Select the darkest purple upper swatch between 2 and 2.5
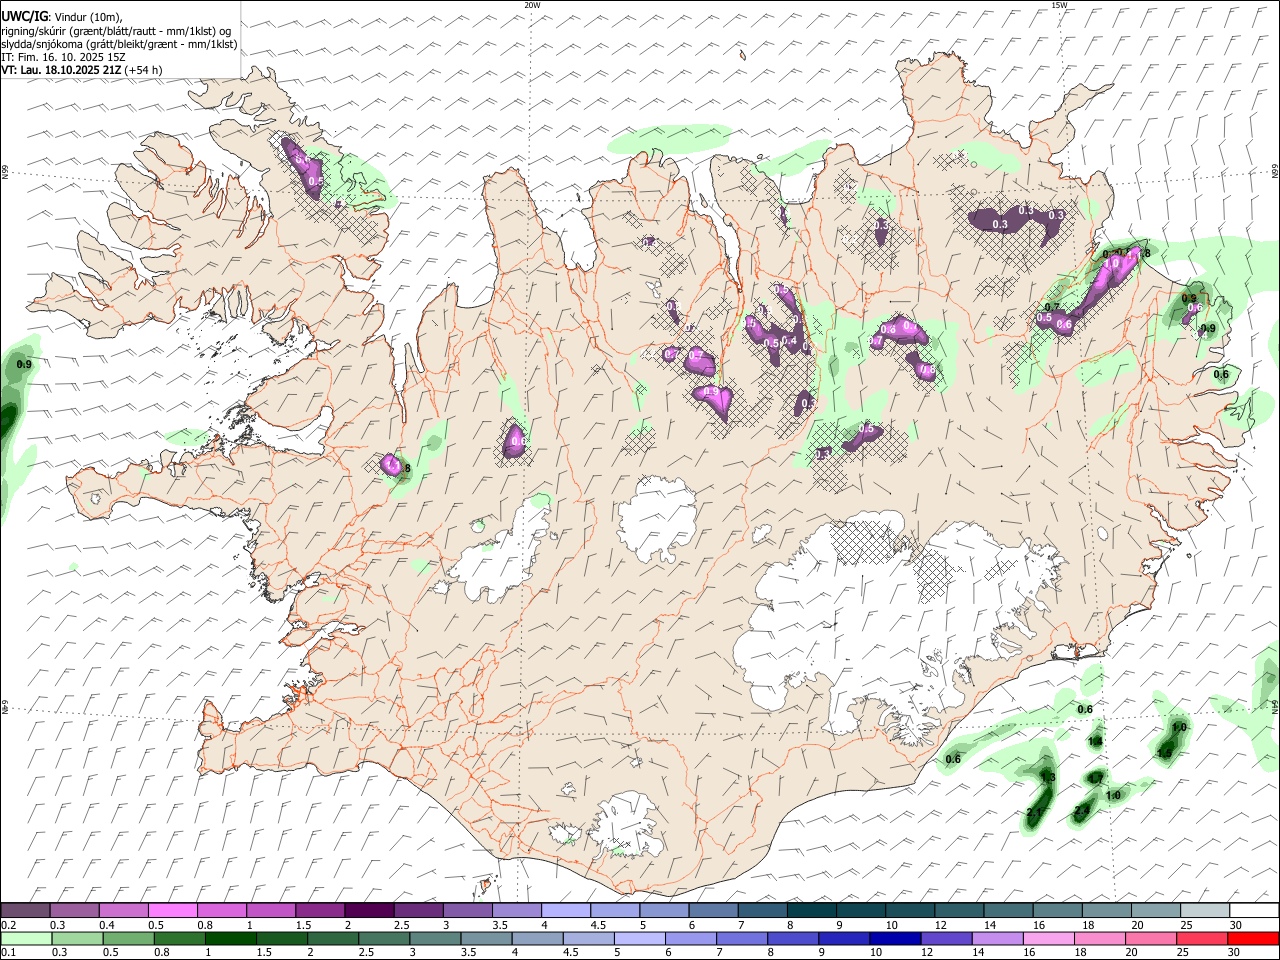The height and width of the screenshot is (960, 1280). [369, 910]
